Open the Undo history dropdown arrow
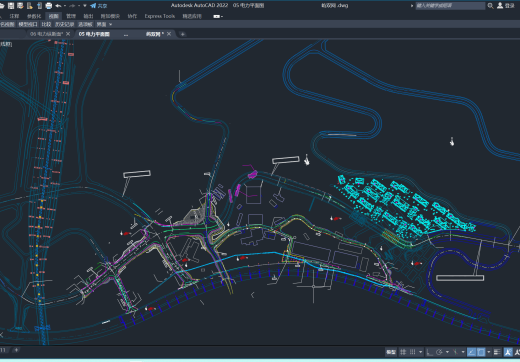 pos(65,6)
